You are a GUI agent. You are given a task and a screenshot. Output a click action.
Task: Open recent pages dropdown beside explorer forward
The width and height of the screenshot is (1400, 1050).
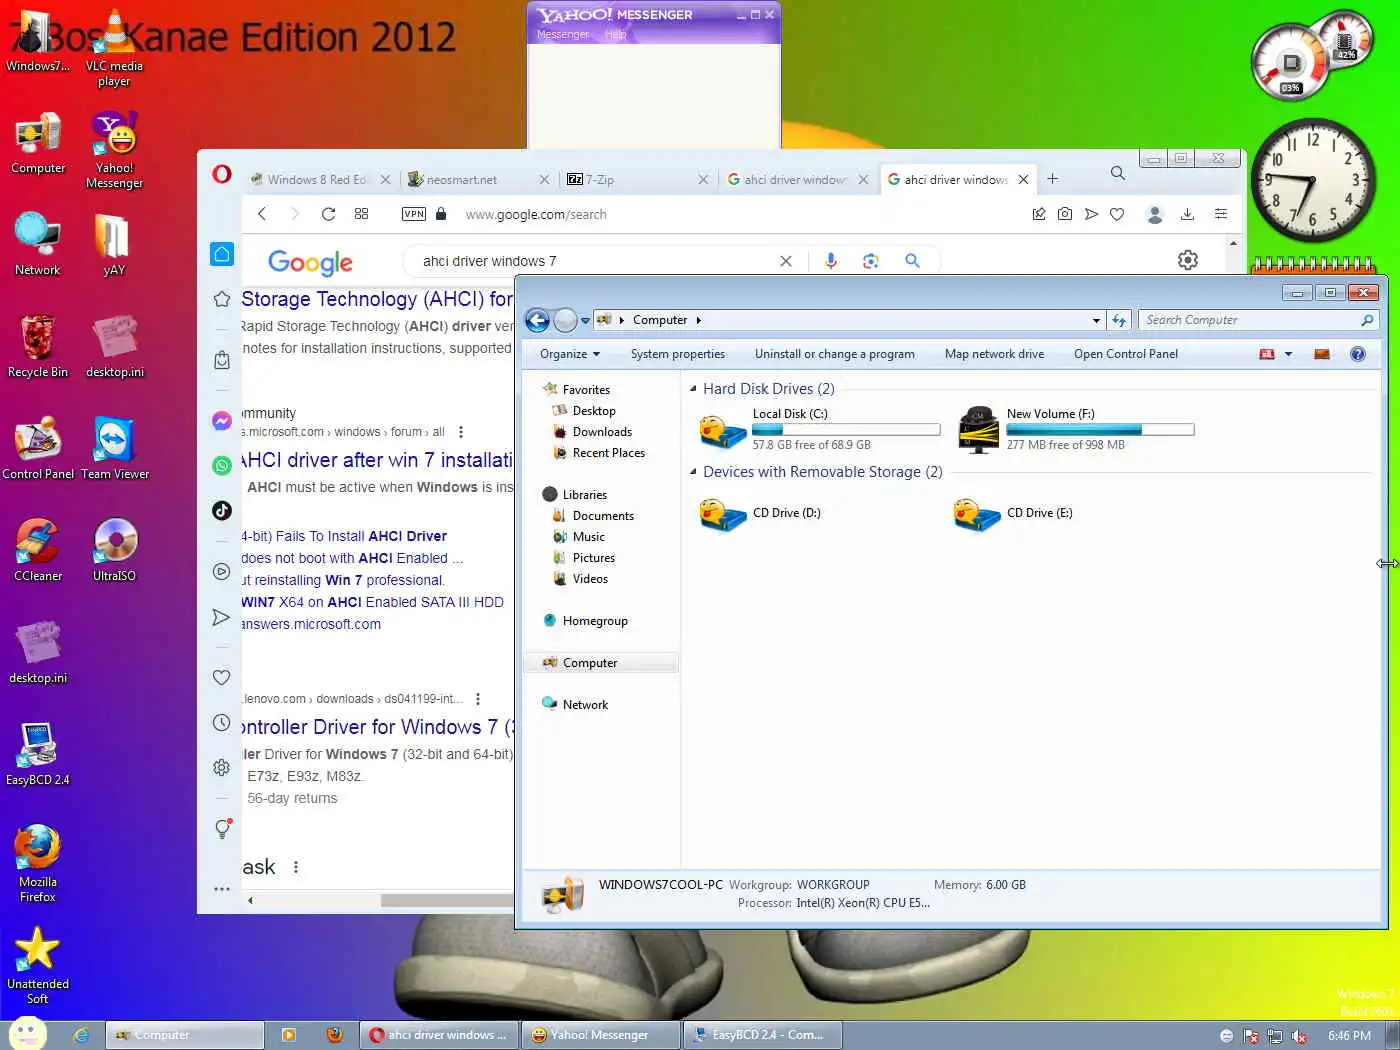pos(585,321)
